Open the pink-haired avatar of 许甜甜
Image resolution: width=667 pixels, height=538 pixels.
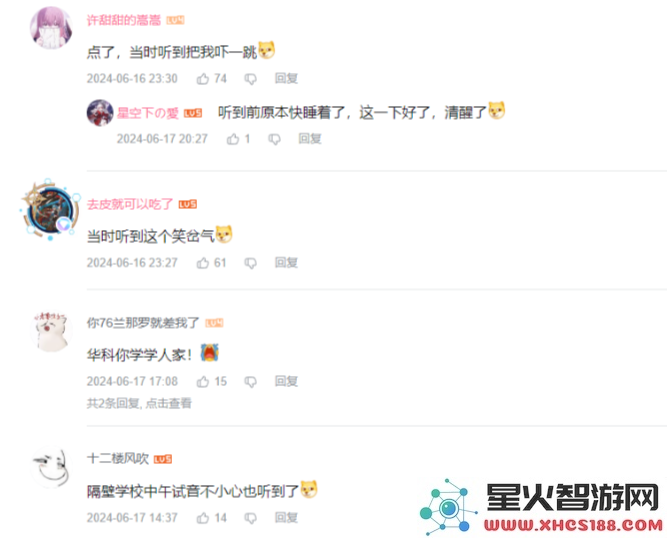(x=51, y=28)
